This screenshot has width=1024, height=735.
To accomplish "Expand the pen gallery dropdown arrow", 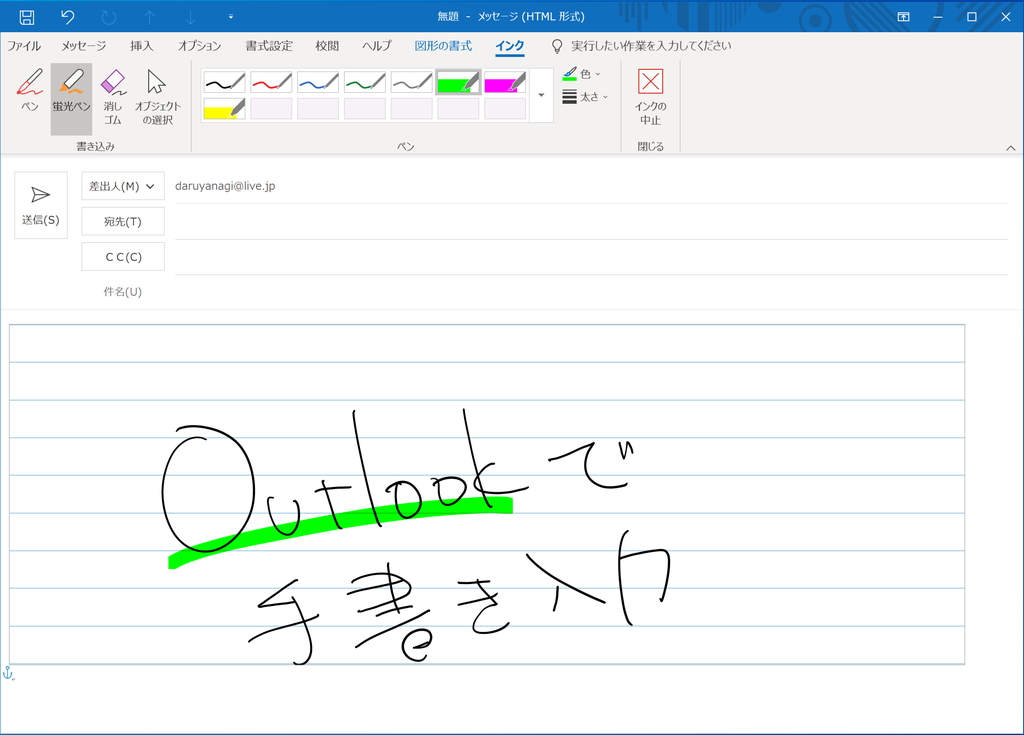I will pyautogui.click(x=541, y=95).
